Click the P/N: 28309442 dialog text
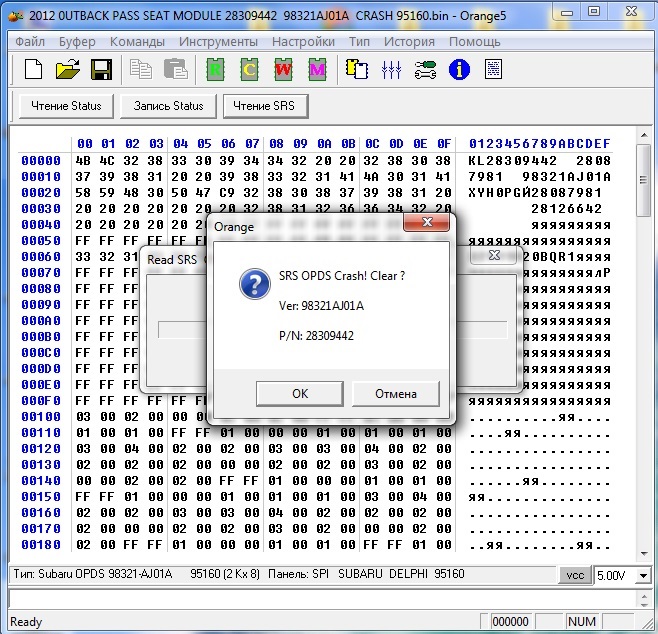The height and width of the screenshot is (634, 658). [316, 336]
